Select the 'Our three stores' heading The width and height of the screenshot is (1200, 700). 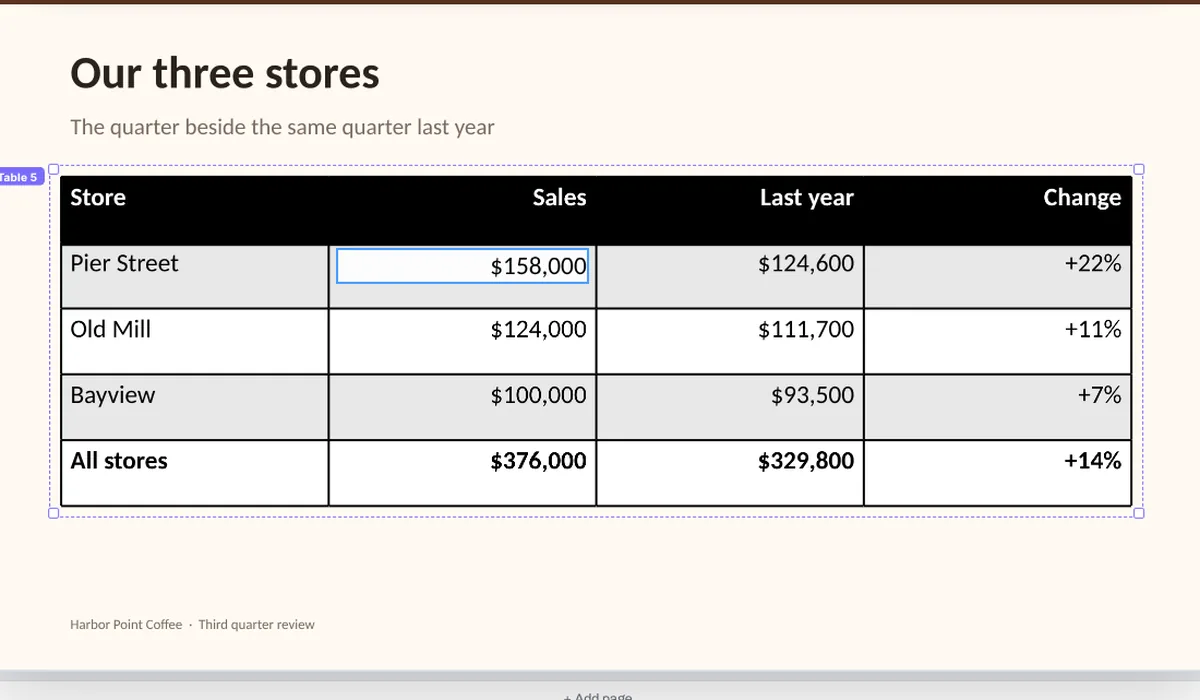(x=225, y=74)
